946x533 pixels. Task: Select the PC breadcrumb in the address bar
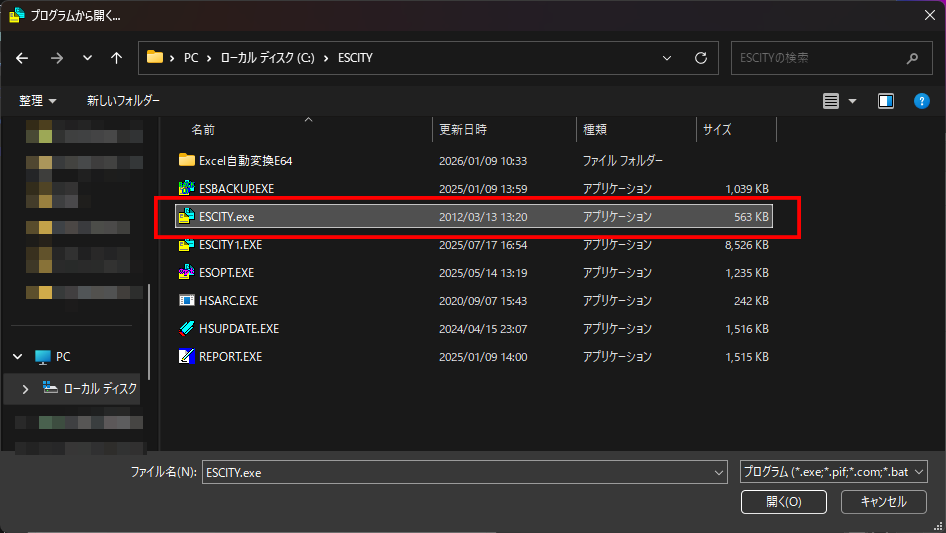tap(191, 58)
